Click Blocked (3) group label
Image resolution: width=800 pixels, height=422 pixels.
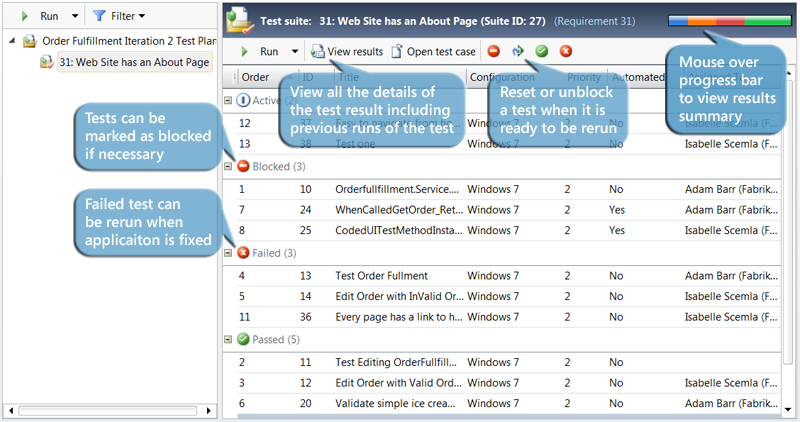click(279, 166)
